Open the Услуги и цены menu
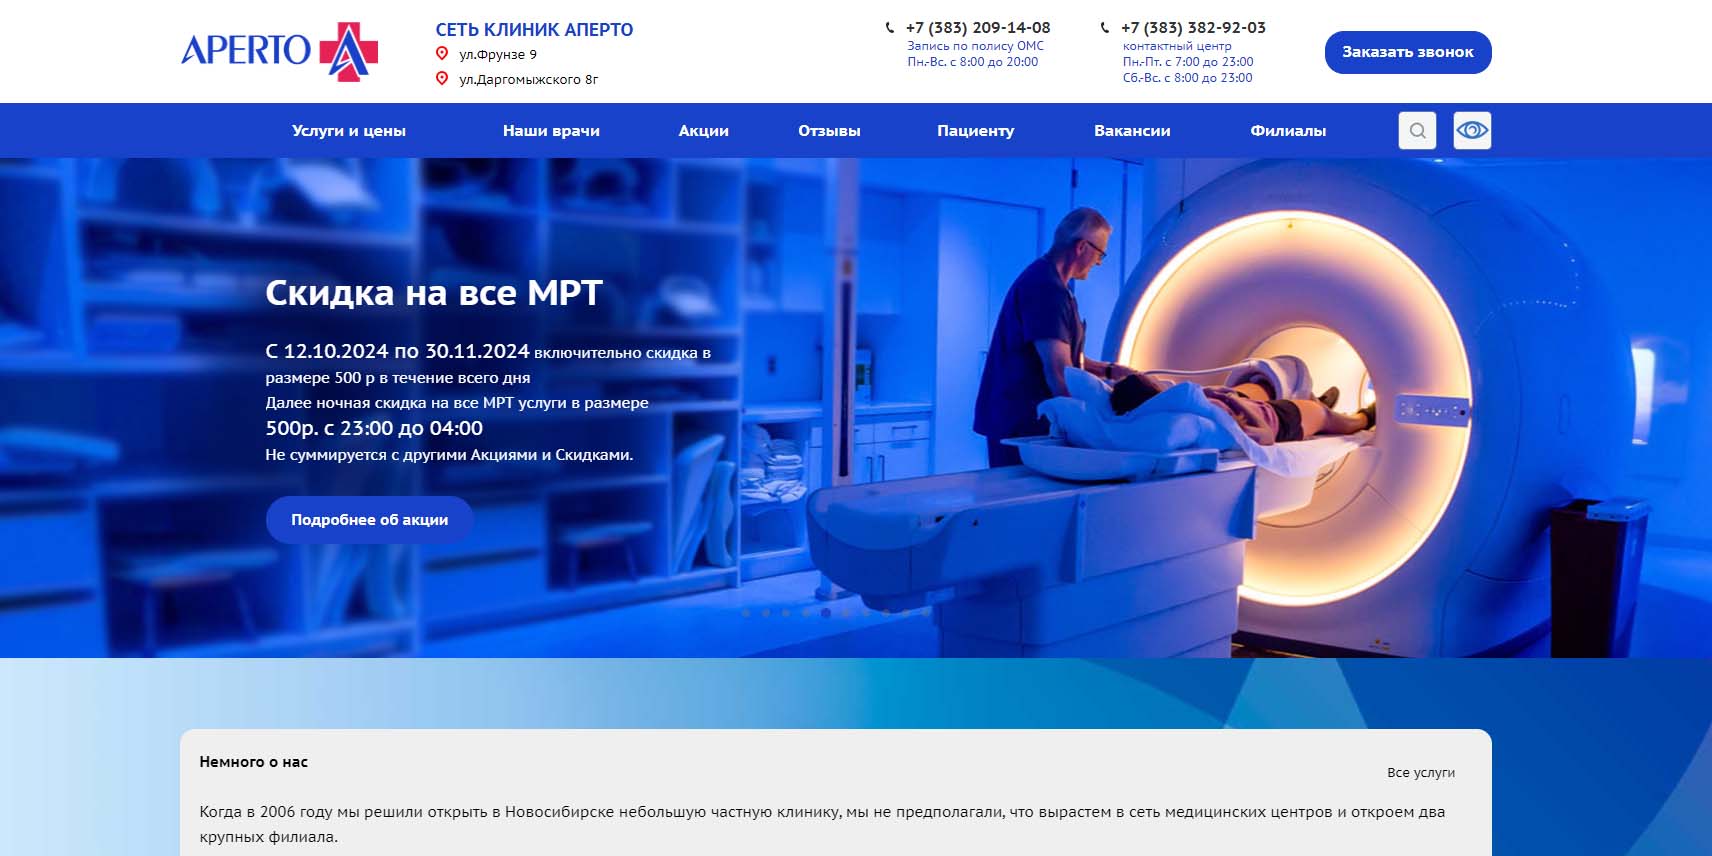The width and height of the screenshot is (1712, 856). (348, 131)
